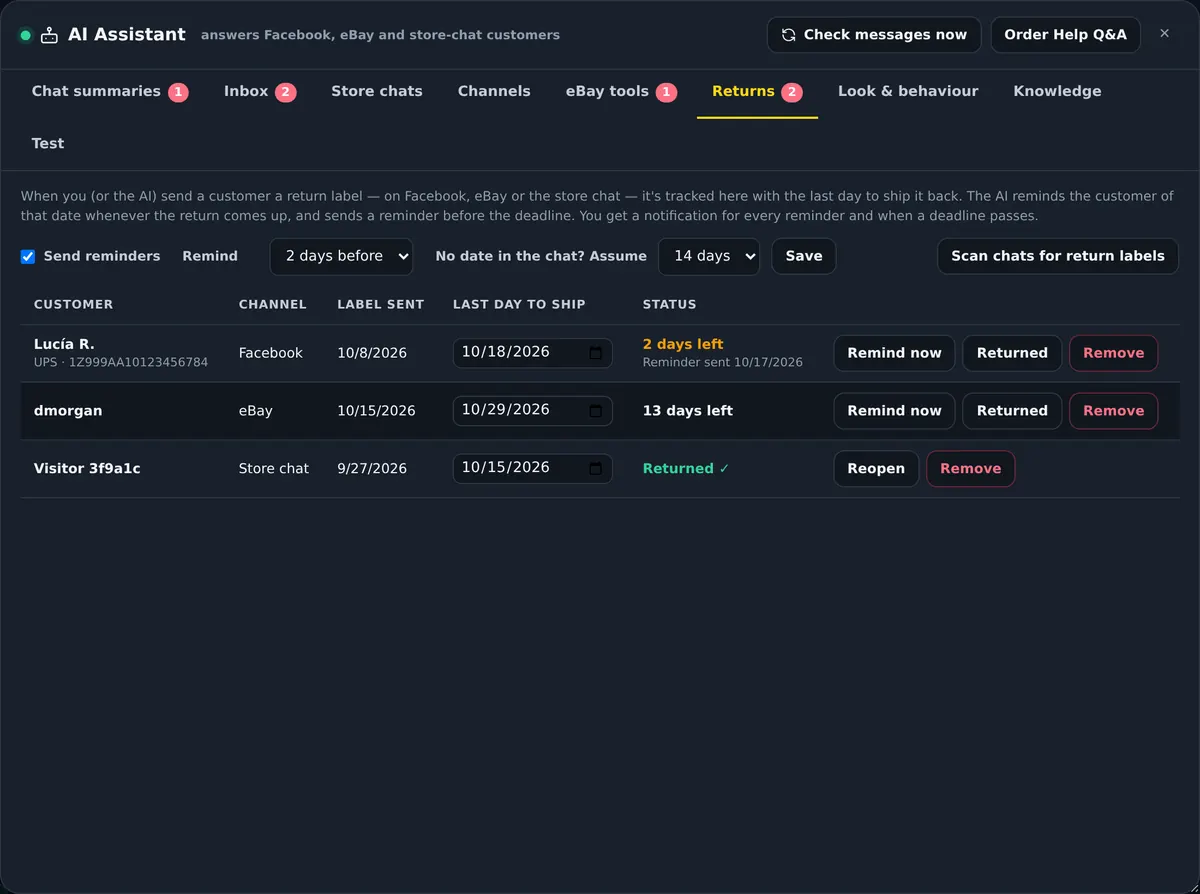This screenshot has width=1200, height=894.
Task: Select the Channels tab
Action: [x=494, y=91]
